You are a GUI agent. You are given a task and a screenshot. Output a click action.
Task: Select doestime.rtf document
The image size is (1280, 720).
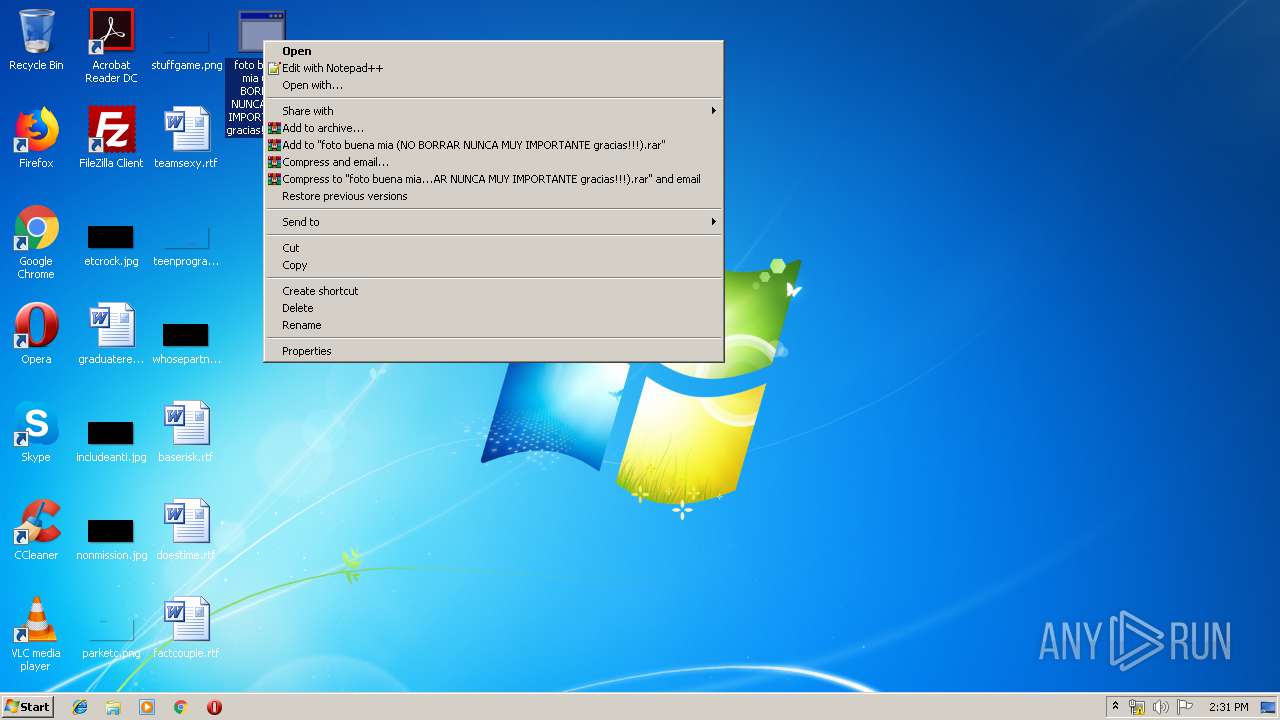tap(186, 530)
